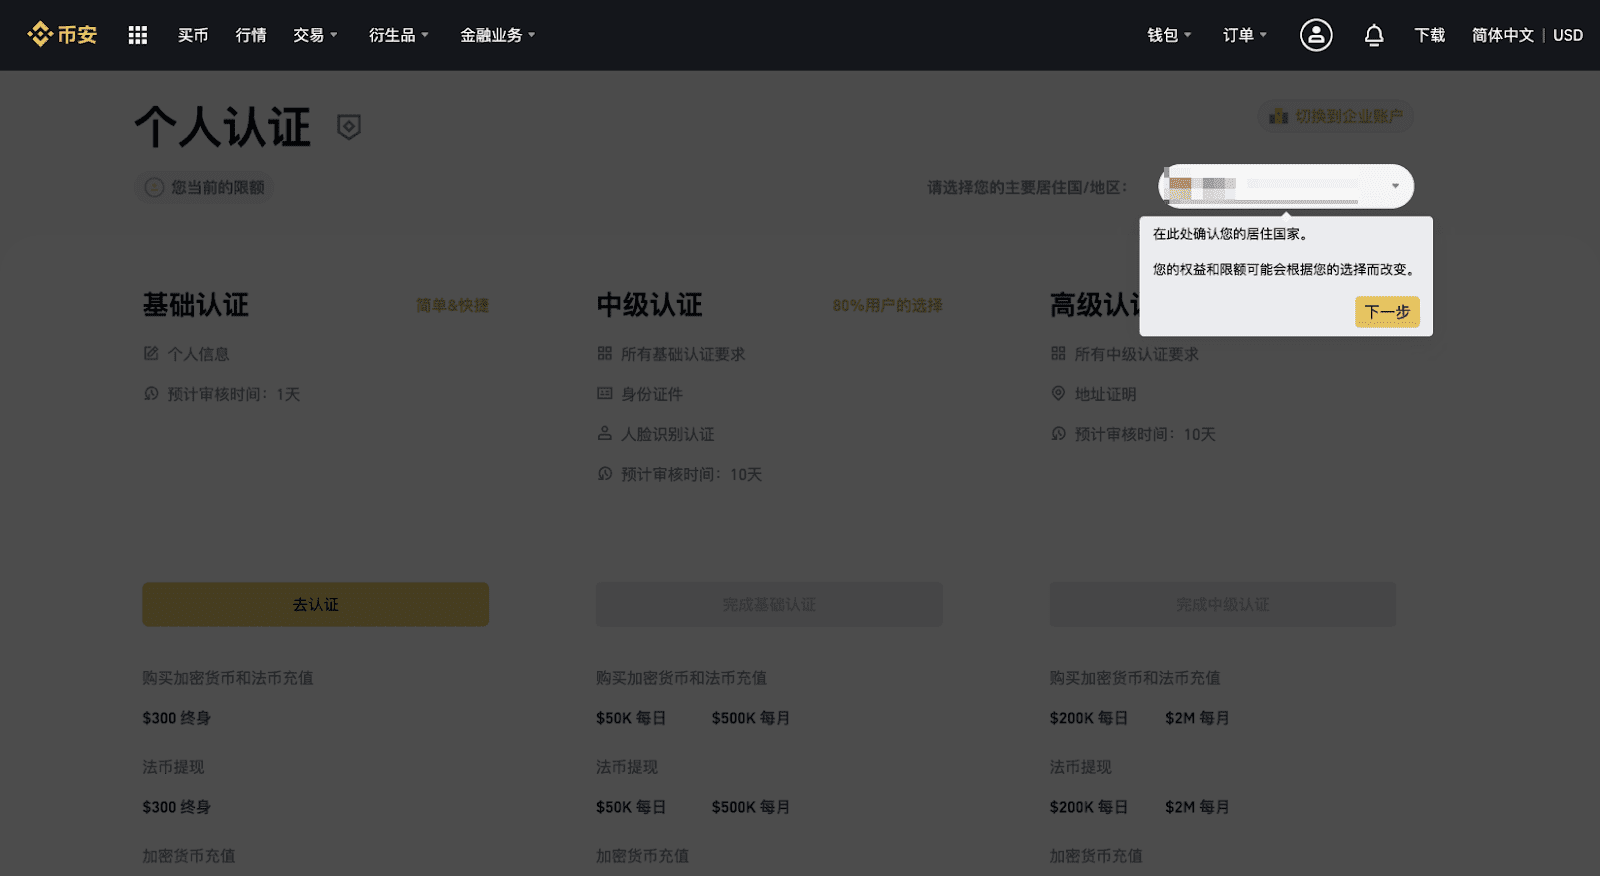The image size is (1600, 876).
Task: Click the 完成基础认证 button
Action: (x=769, y=604)
